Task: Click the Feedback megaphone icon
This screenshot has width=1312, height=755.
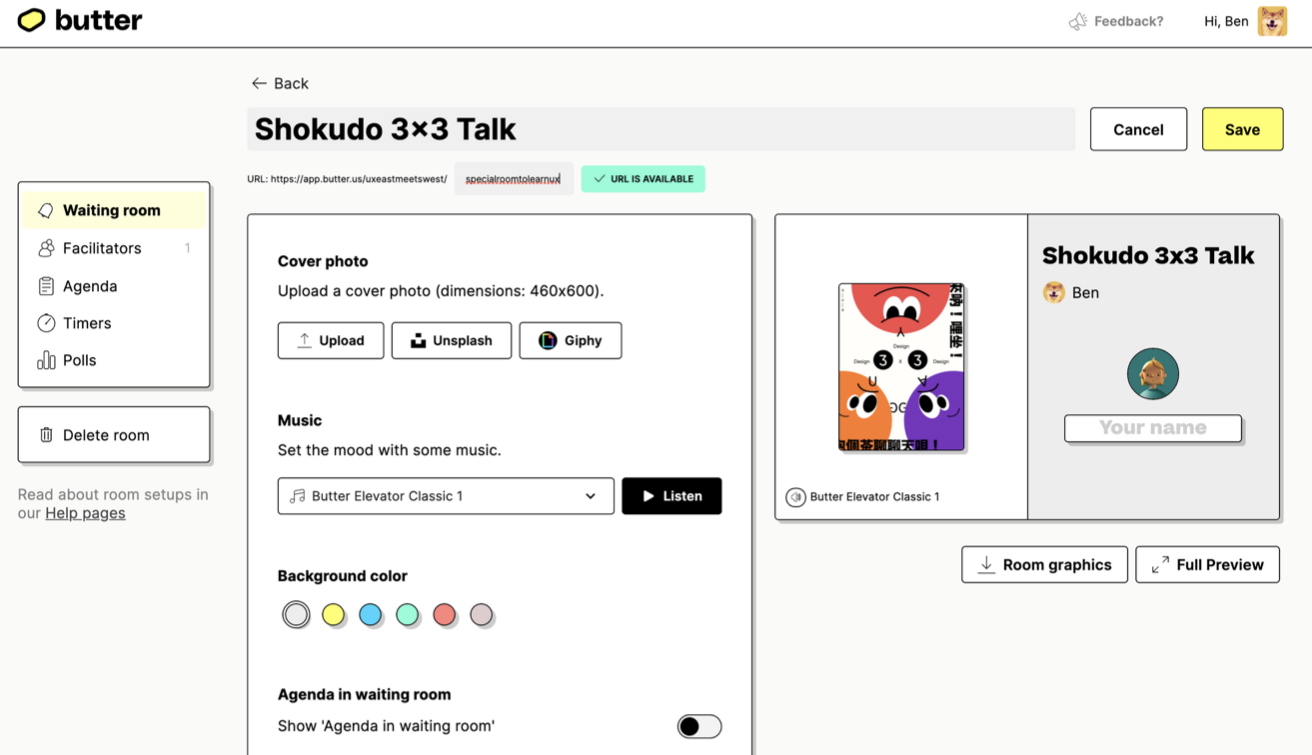Action: coord(1078,21)
